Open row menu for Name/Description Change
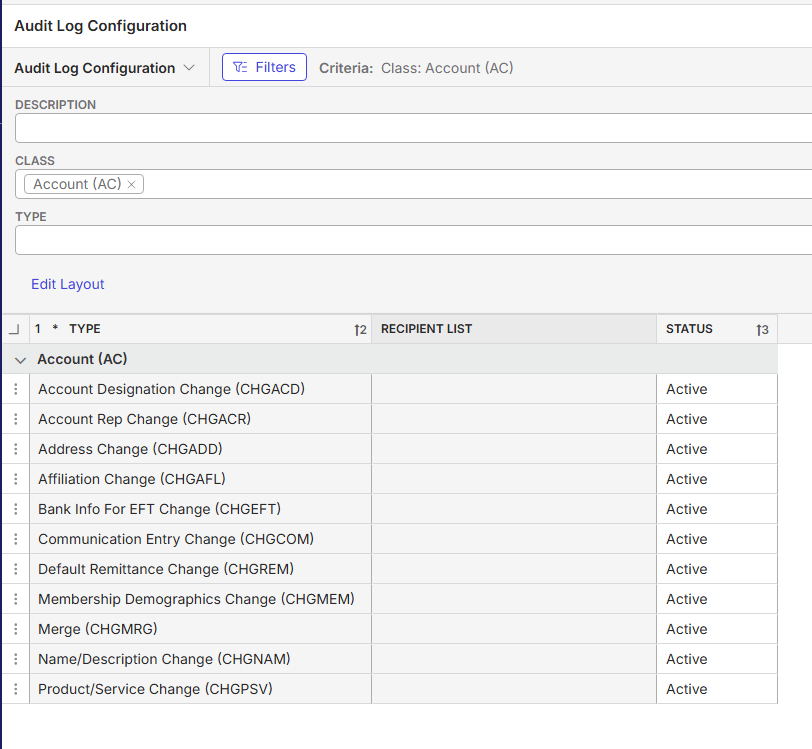Viewport: 812px width, 749px height. click(16, 659)
